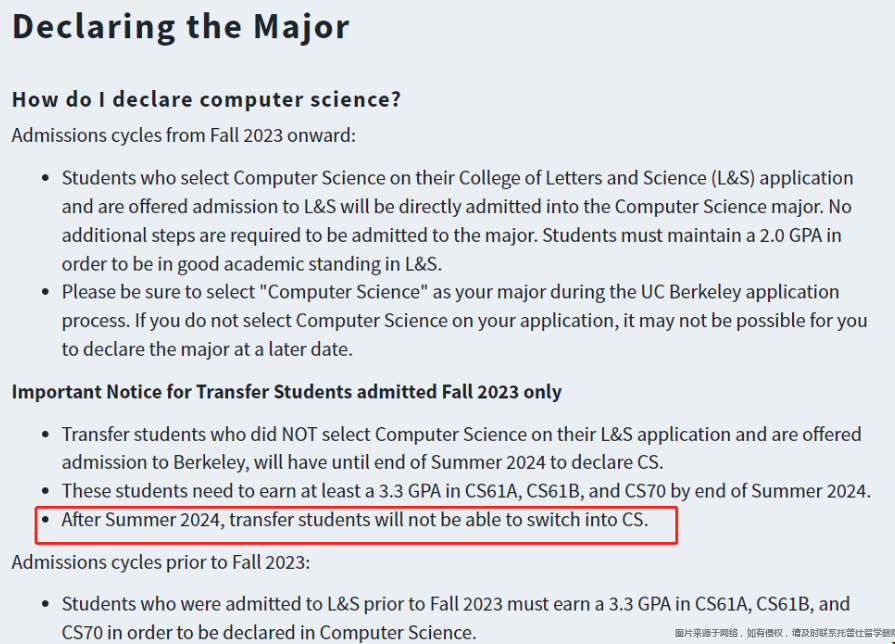Click the "How do I declare computer science?" subheading

point(206,99)
